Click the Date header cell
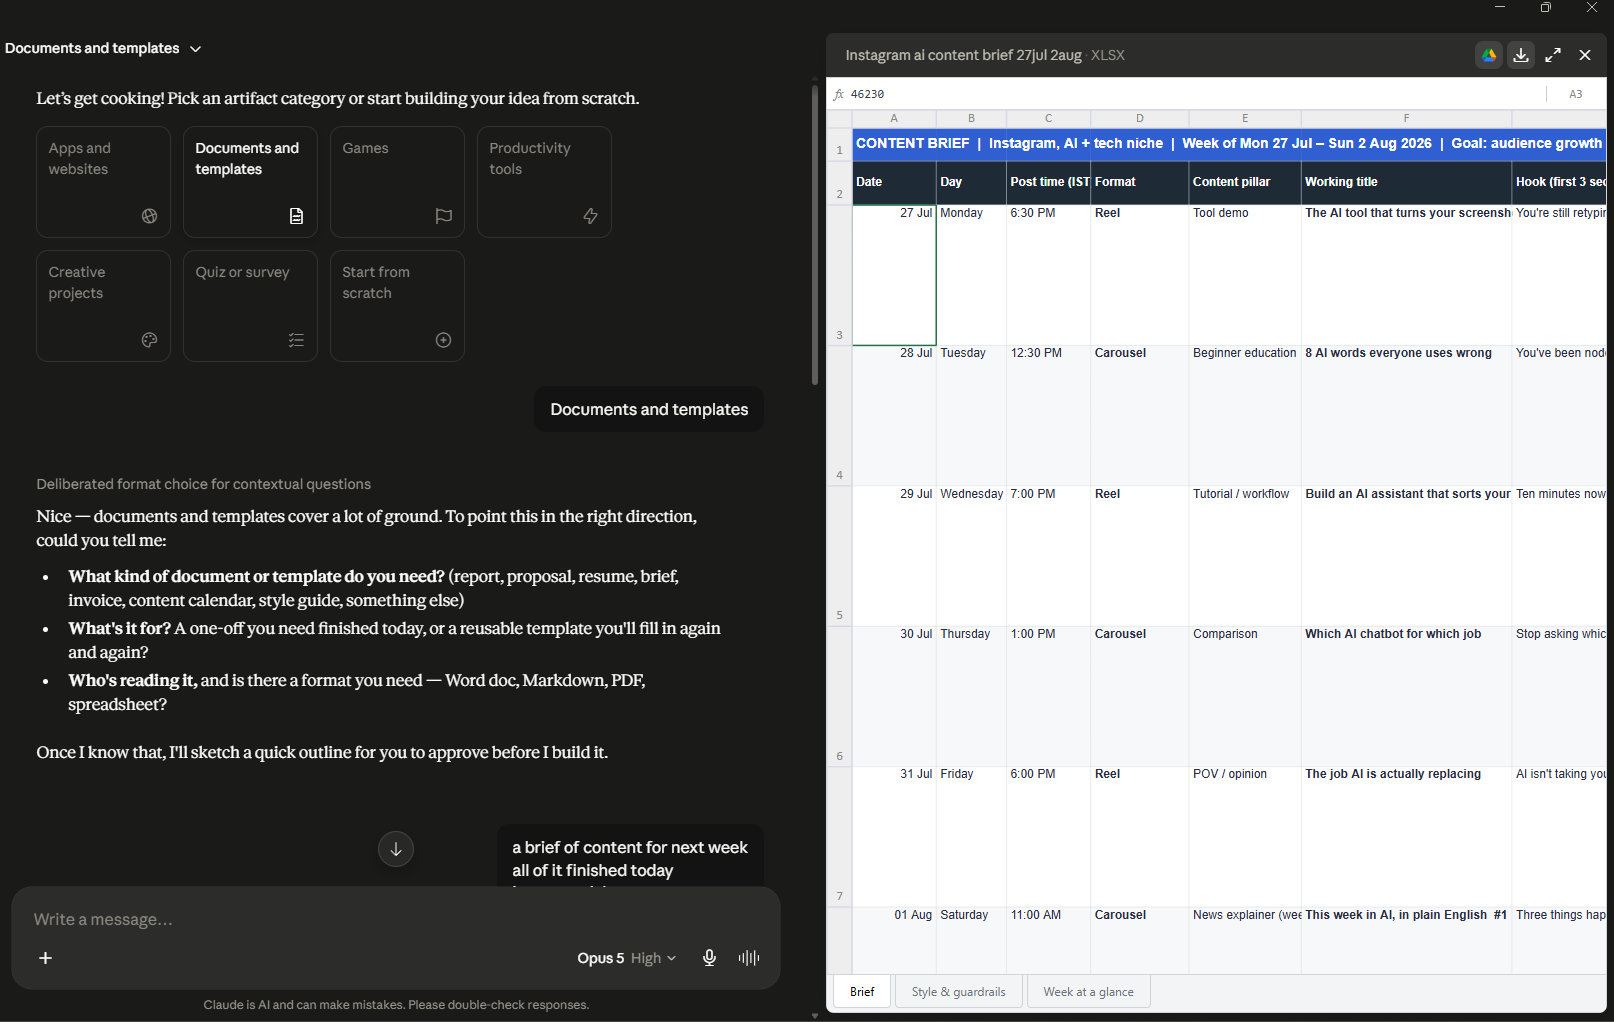The height and width of the screenshot is (1022, 1614). 894,182
